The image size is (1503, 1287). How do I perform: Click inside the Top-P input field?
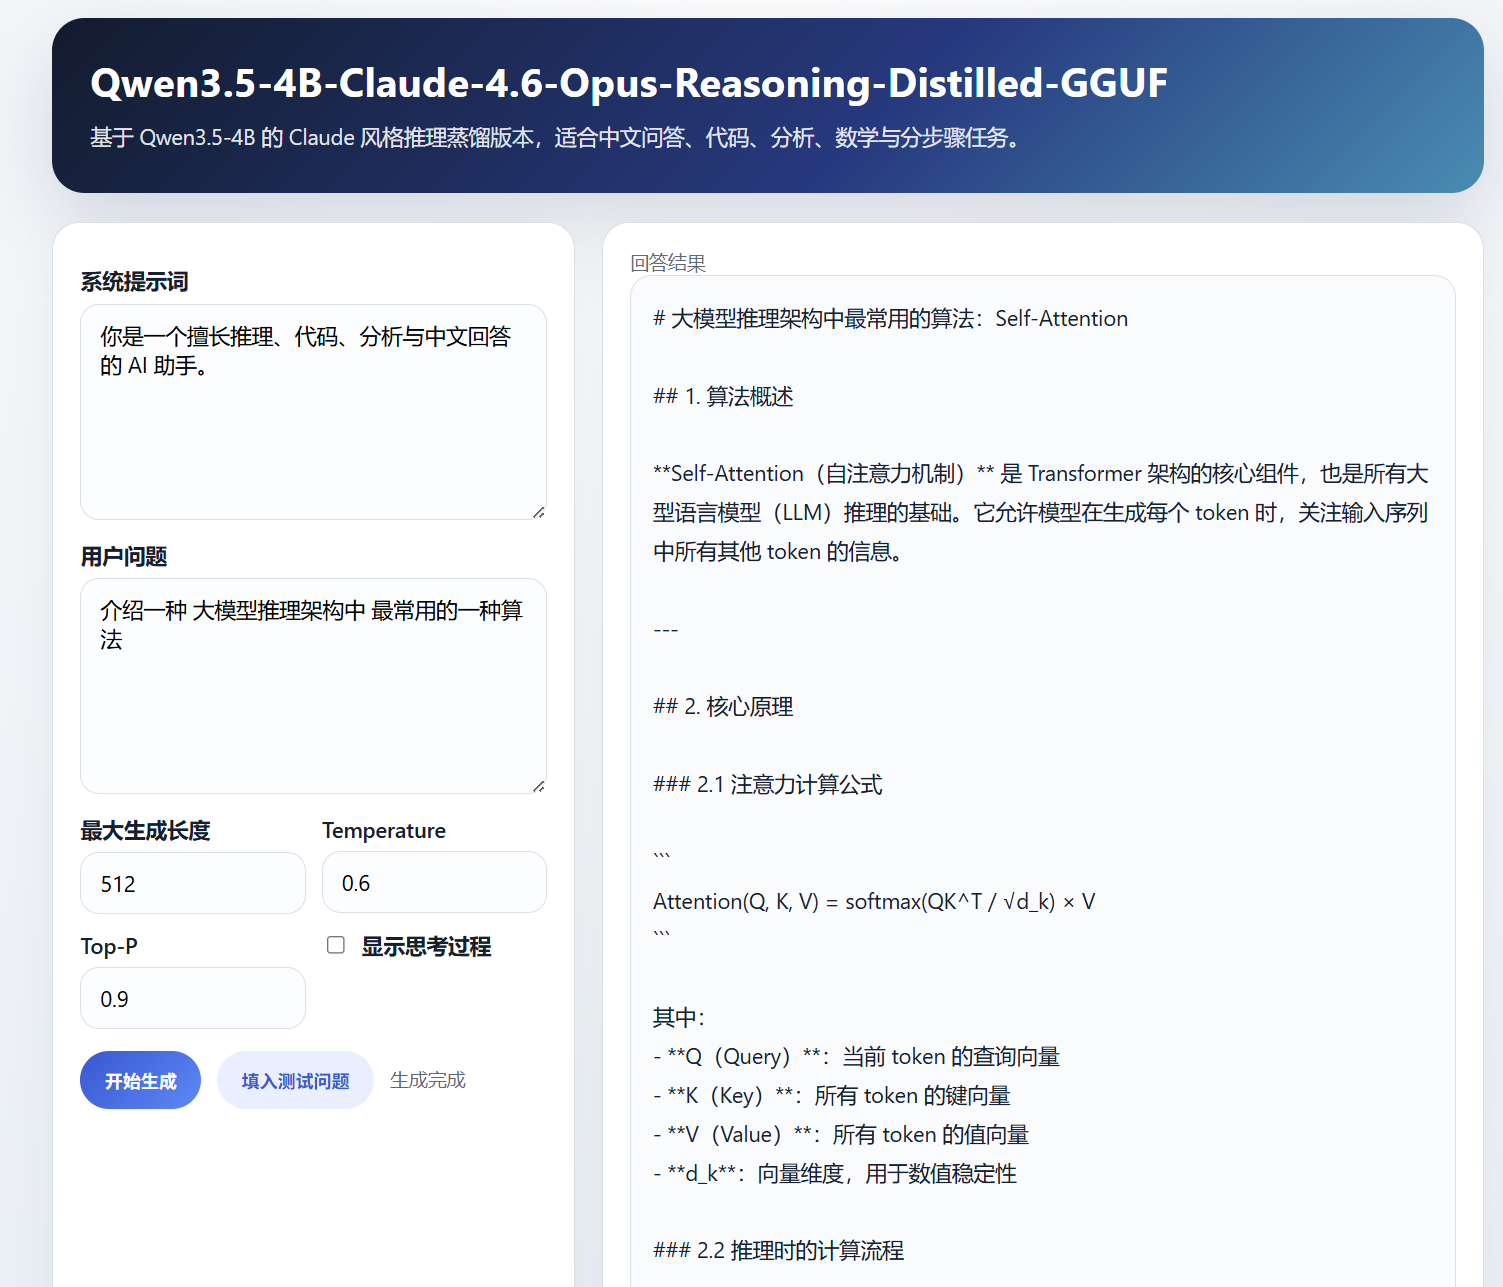(192, 997)
